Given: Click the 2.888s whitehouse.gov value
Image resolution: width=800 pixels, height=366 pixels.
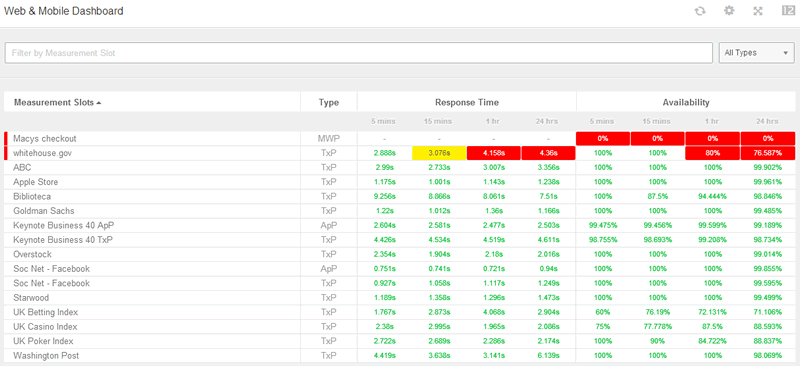Looking at the screenshot, I should [x=384, y=153].
